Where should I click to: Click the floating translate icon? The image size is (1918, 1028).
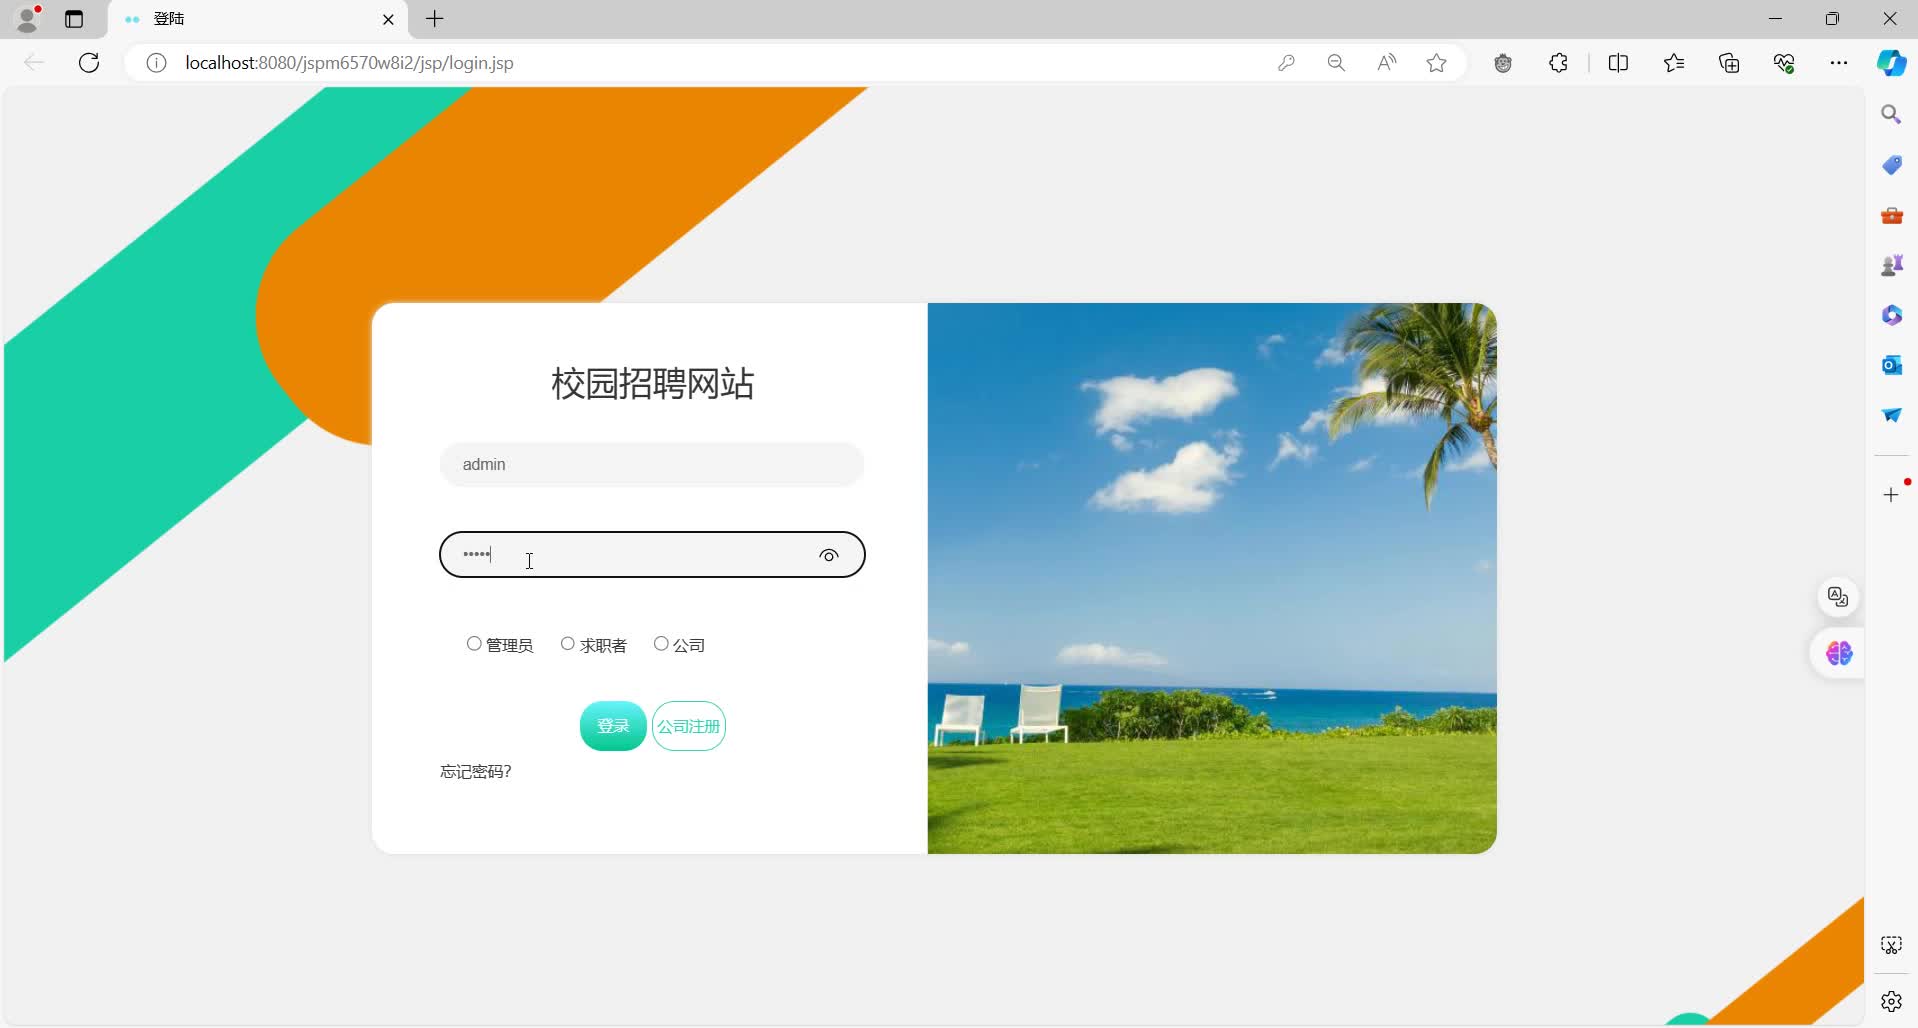pyautogui.click(x=1838, y=597)
